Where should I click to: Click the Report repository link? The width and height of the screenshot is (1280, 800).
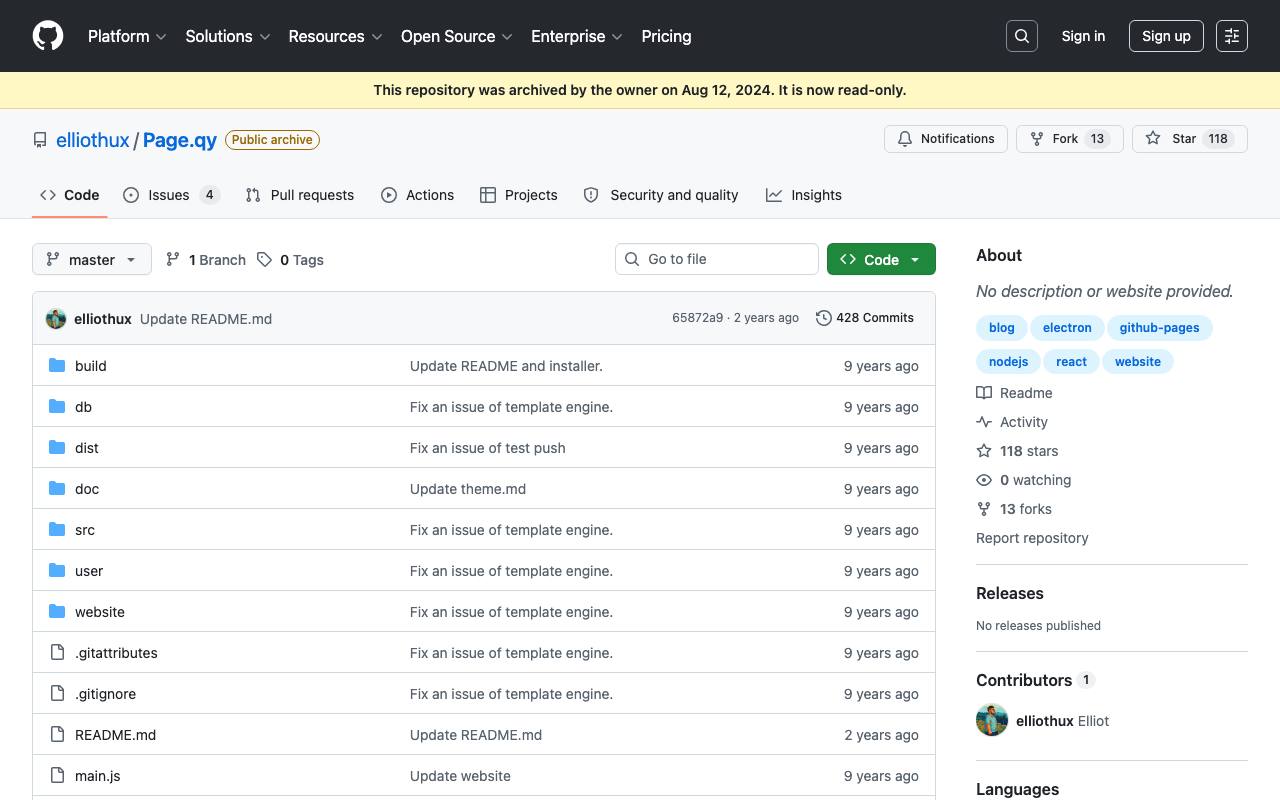(1032, 538)
